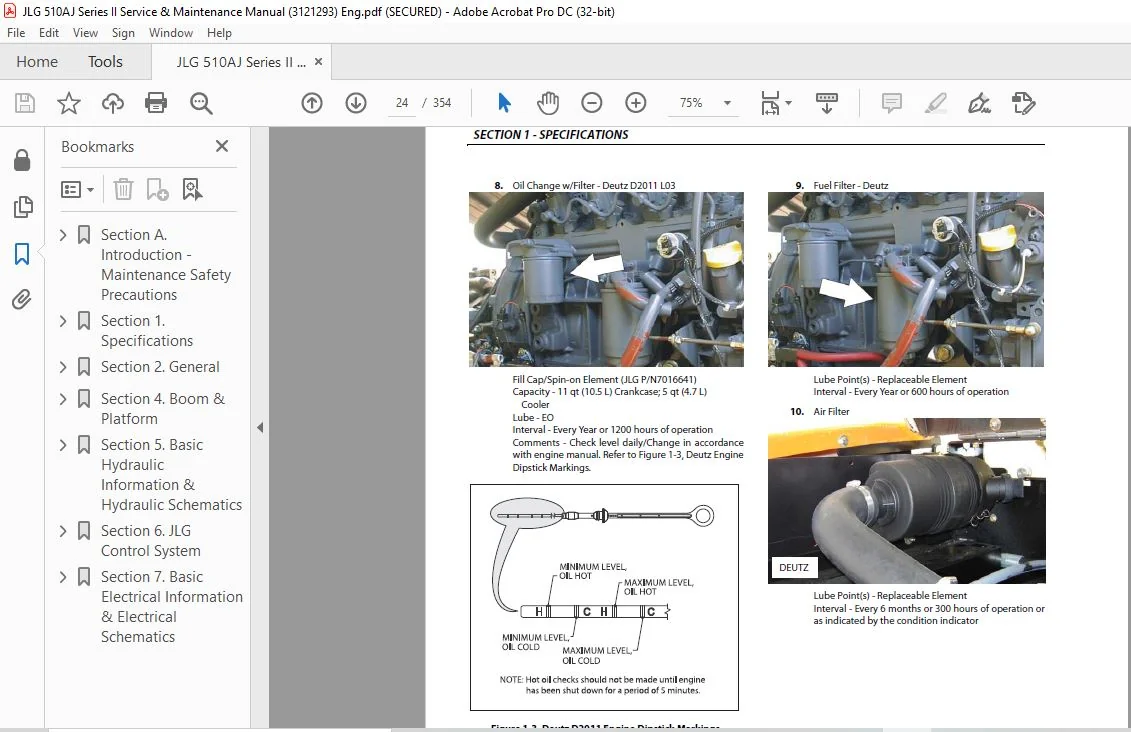Open the Help menu
The width and height of the screenshot is (1131, 732).
[219, 32]
